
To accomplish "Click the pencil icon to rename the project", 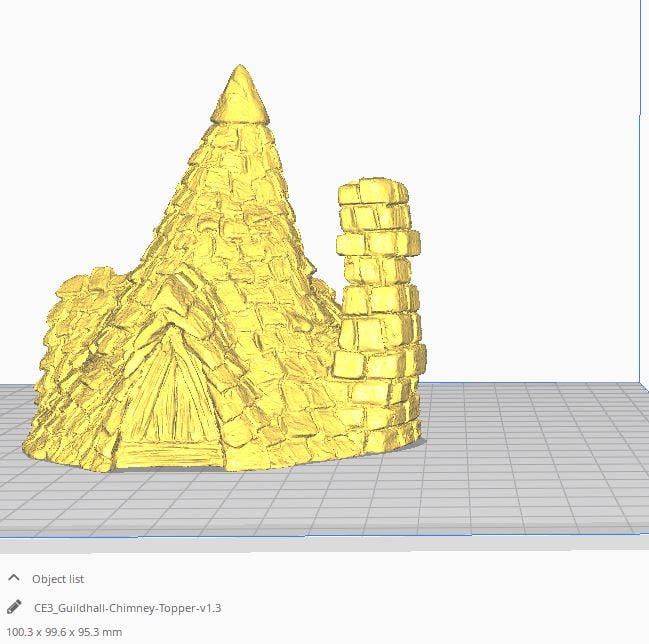I will (14, 607).
